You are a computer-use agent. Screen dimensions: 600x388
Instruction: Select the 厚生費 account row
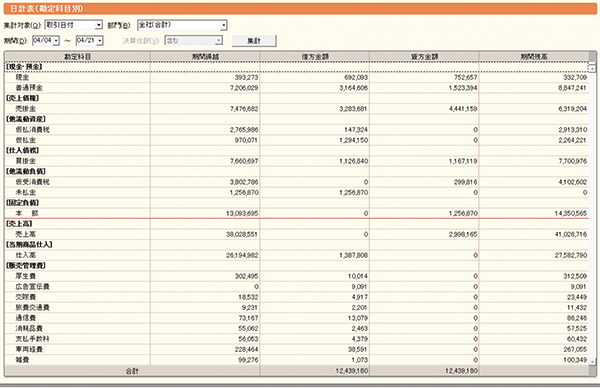pos(296,276)
